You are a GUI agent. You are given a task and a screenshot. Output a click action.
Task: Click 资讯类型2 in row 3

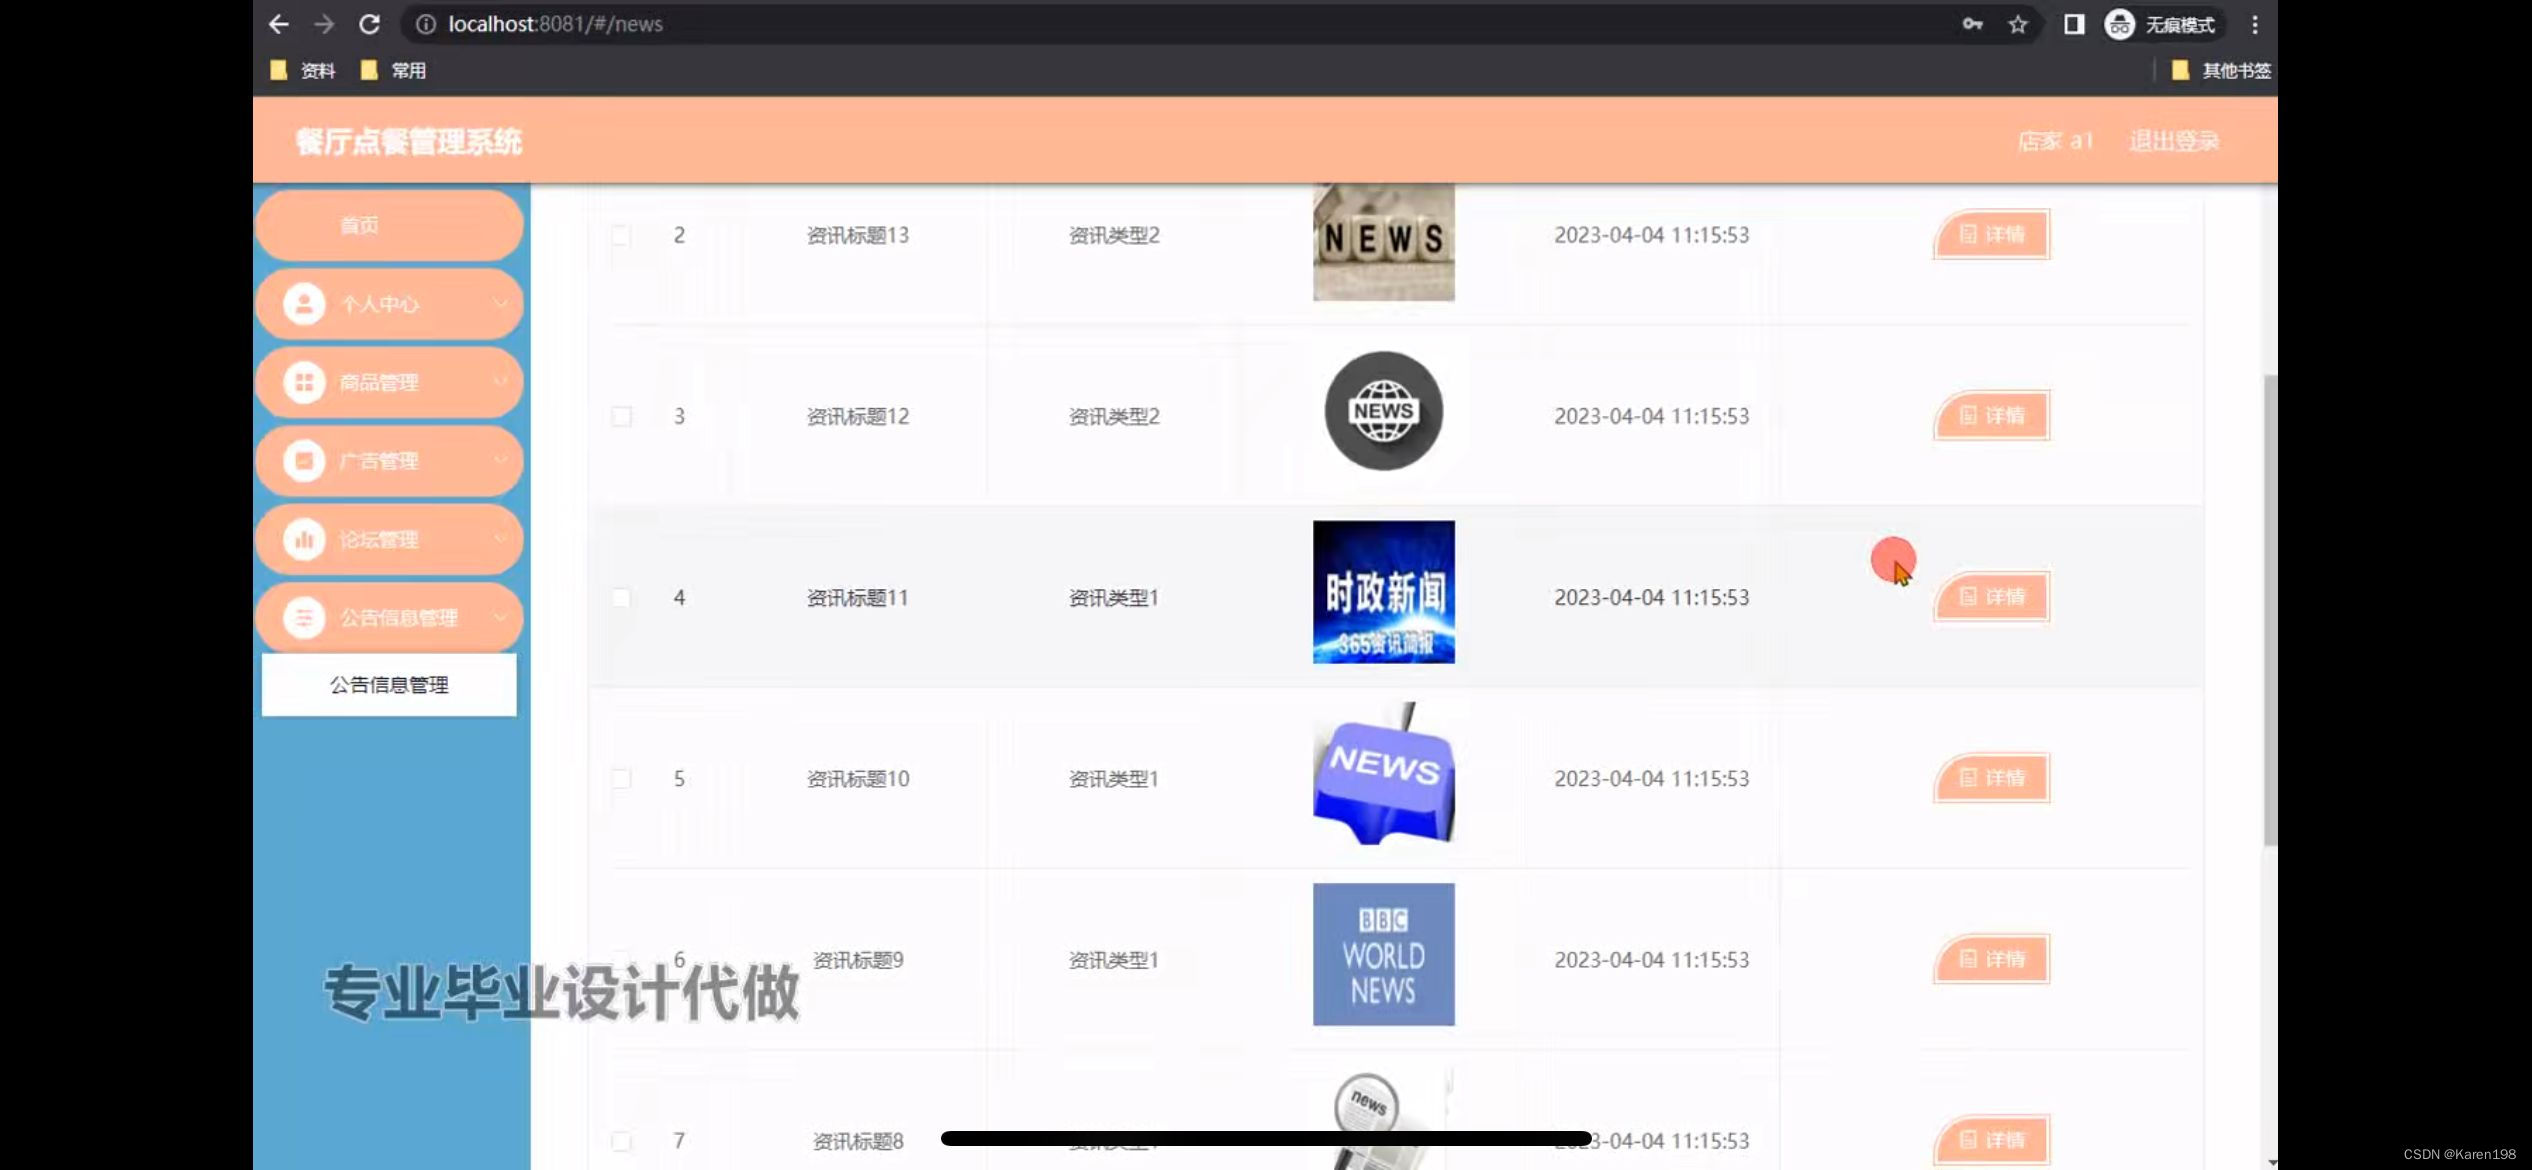pos(1114,416)
